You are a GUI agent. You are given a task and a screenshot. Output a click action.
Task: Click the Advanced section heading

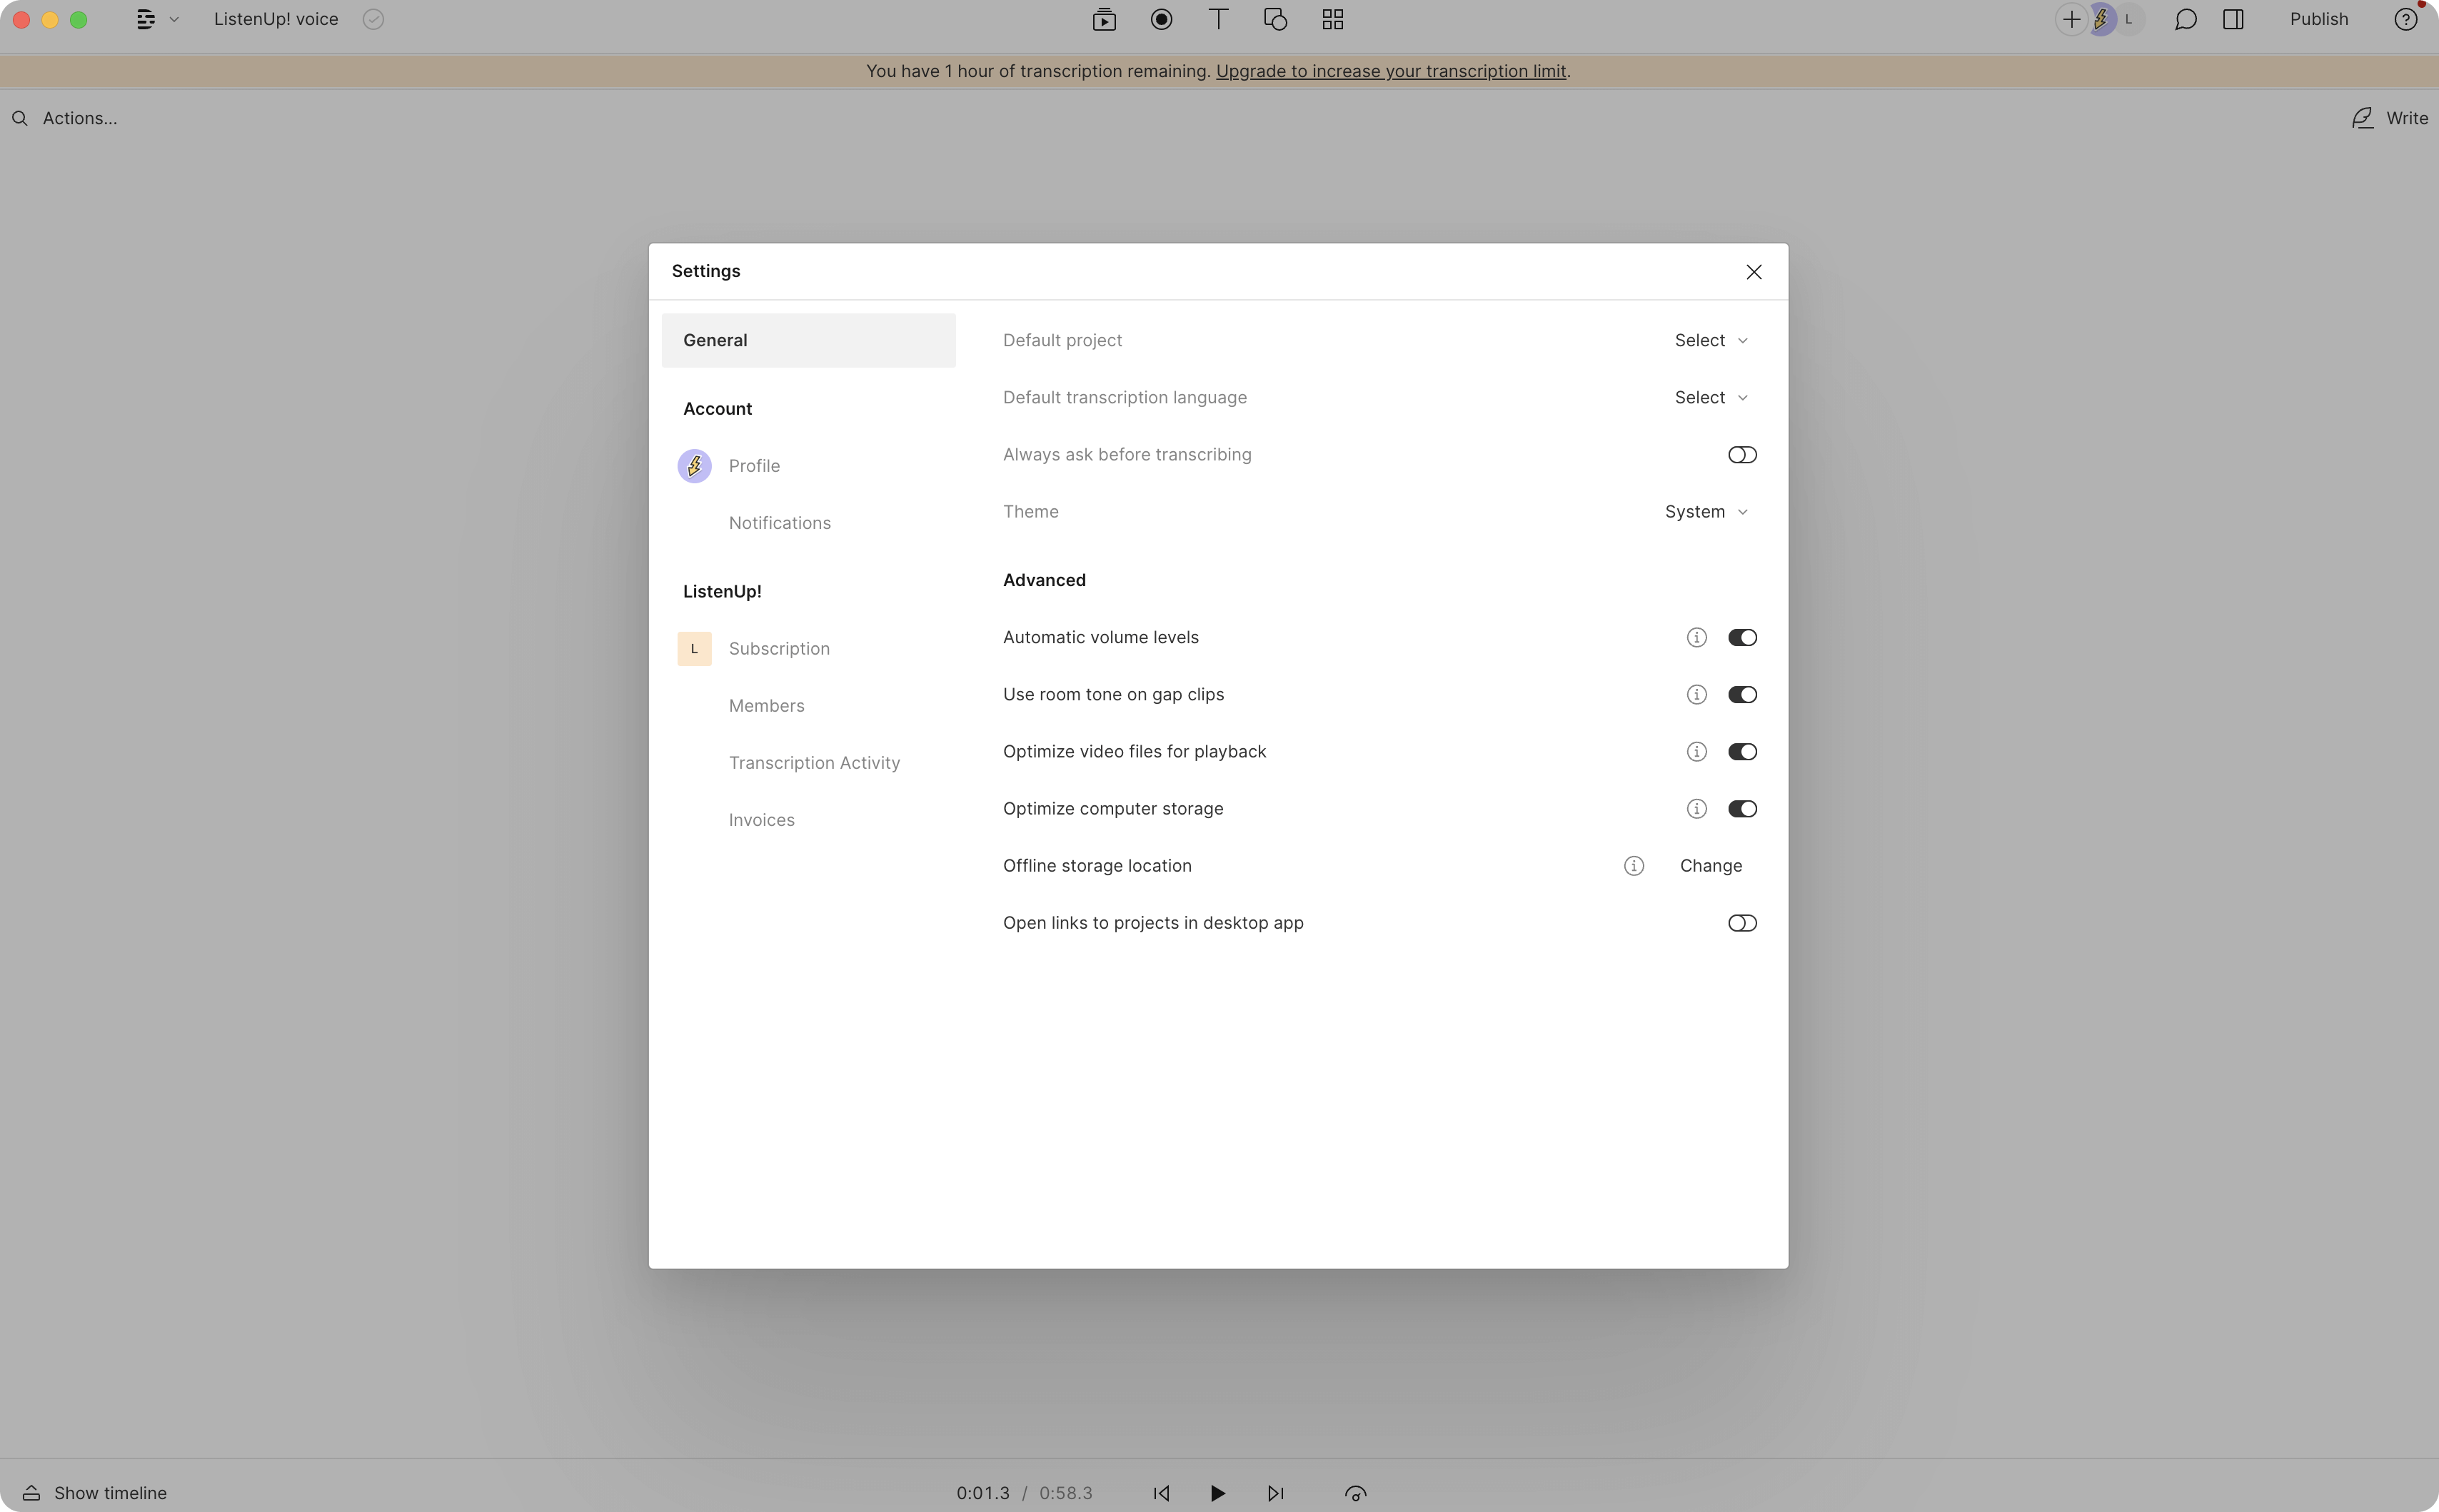pyautogui.click(x=1044, y=580)
